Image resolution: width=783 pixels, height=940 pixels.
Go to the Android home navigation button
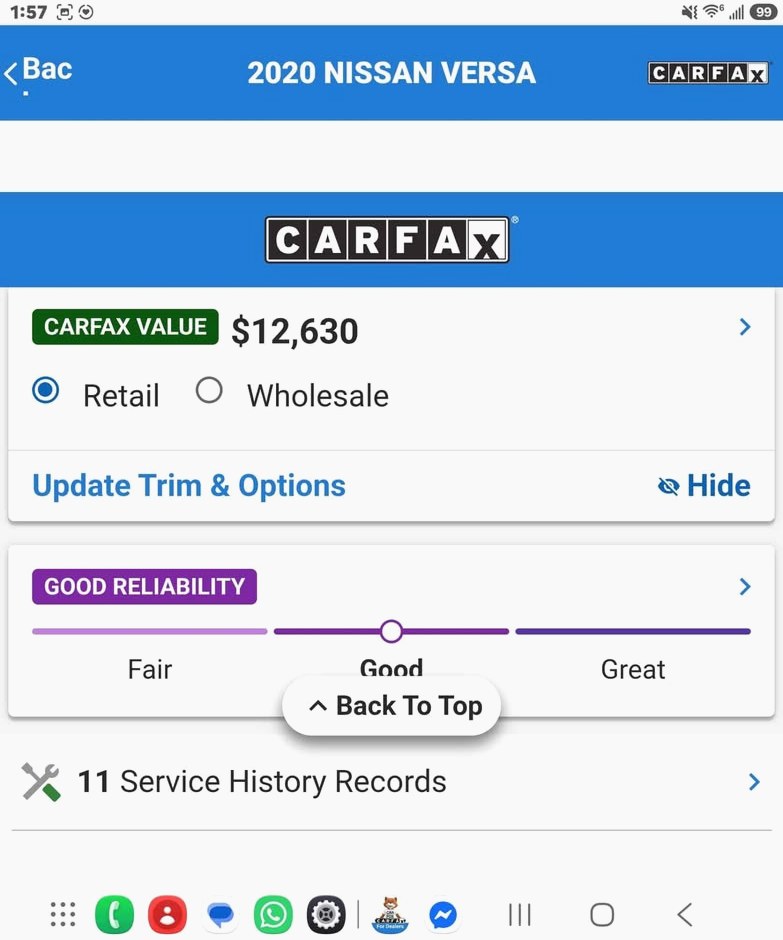click(602, 915)
